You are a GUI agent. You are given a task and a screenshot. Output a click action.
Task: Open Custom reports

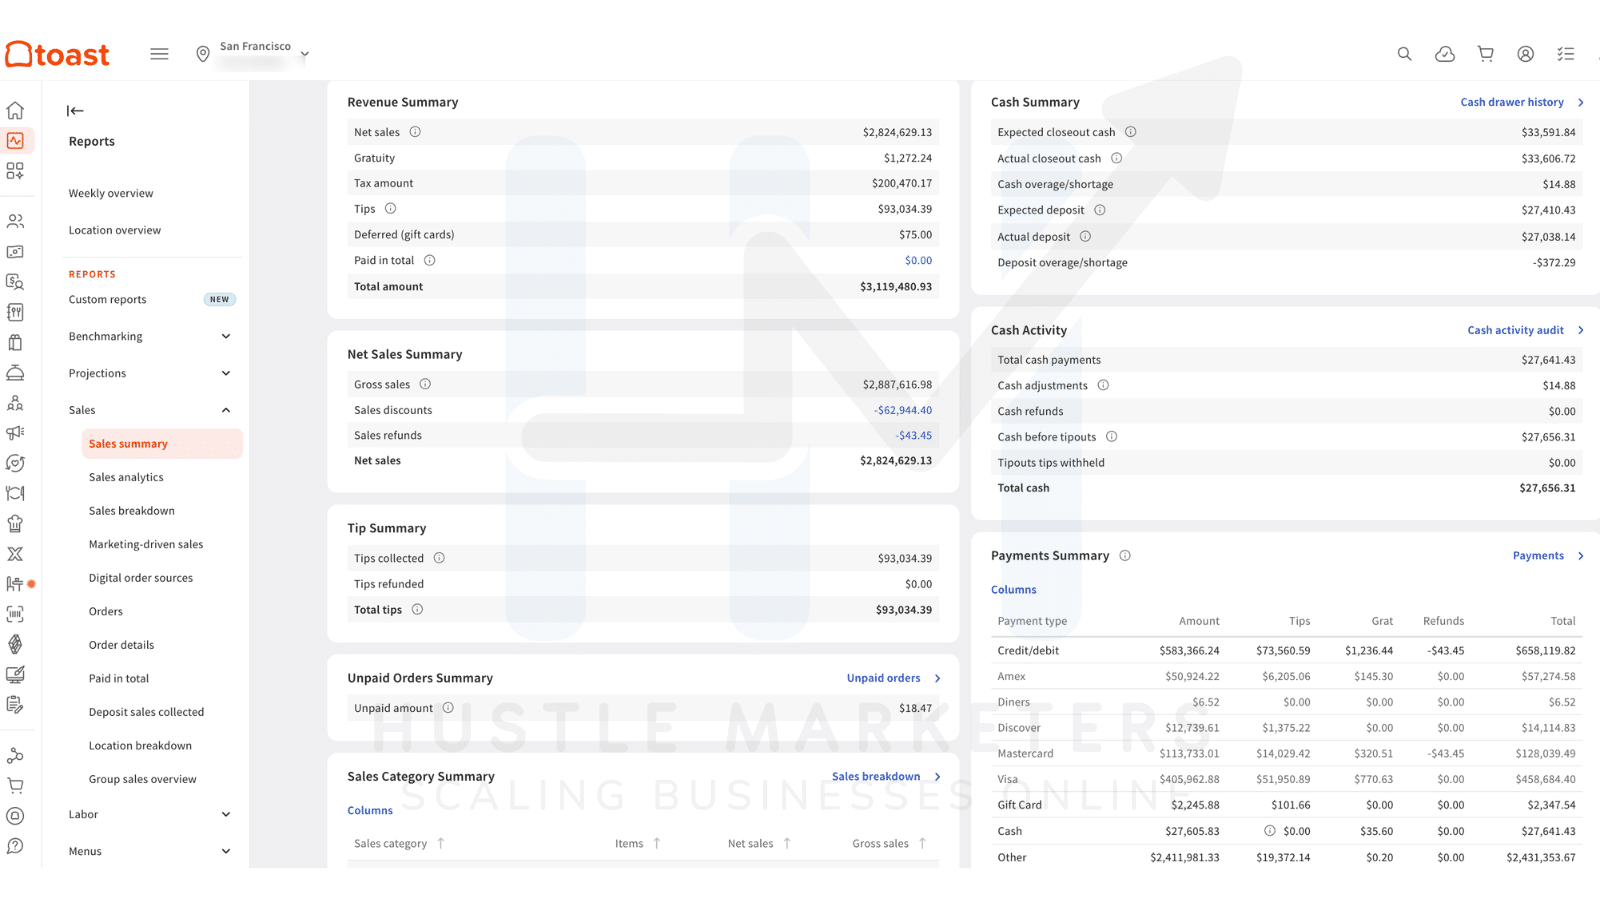point(107,300)
